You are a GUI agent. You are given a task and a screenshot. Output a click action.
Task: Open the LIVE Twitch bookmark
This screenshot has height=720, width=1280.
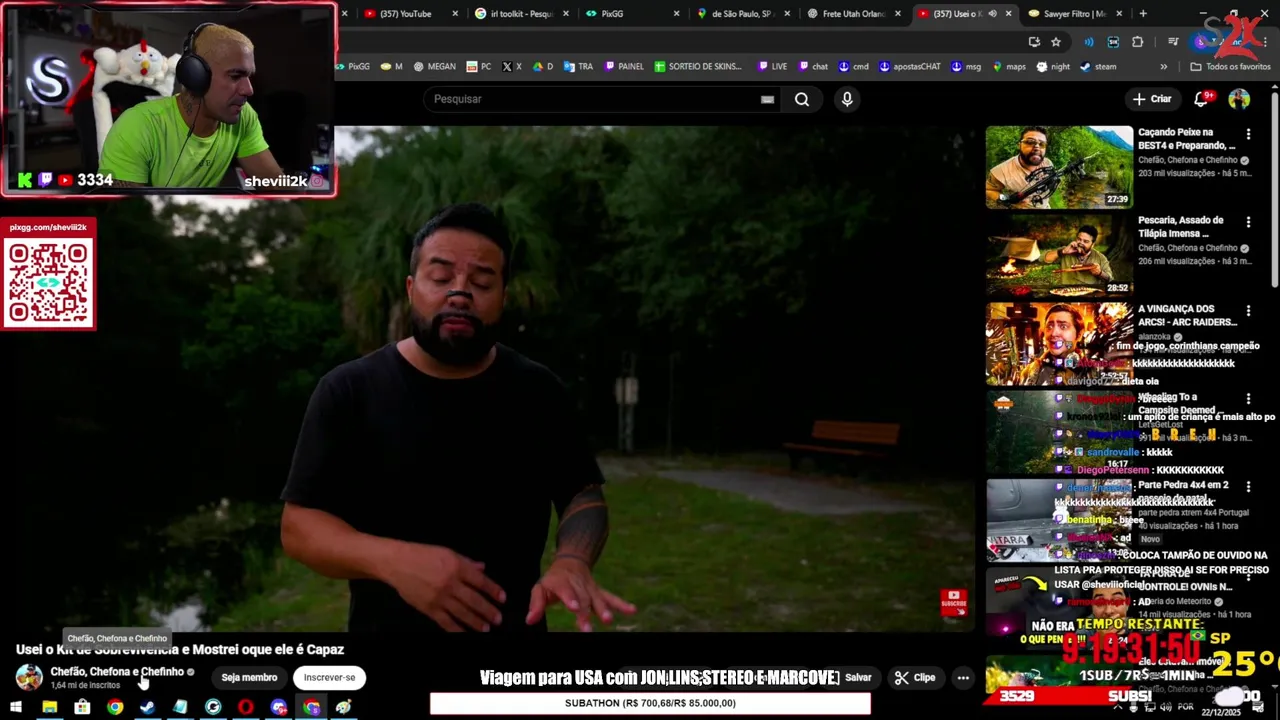pos(772,67)
